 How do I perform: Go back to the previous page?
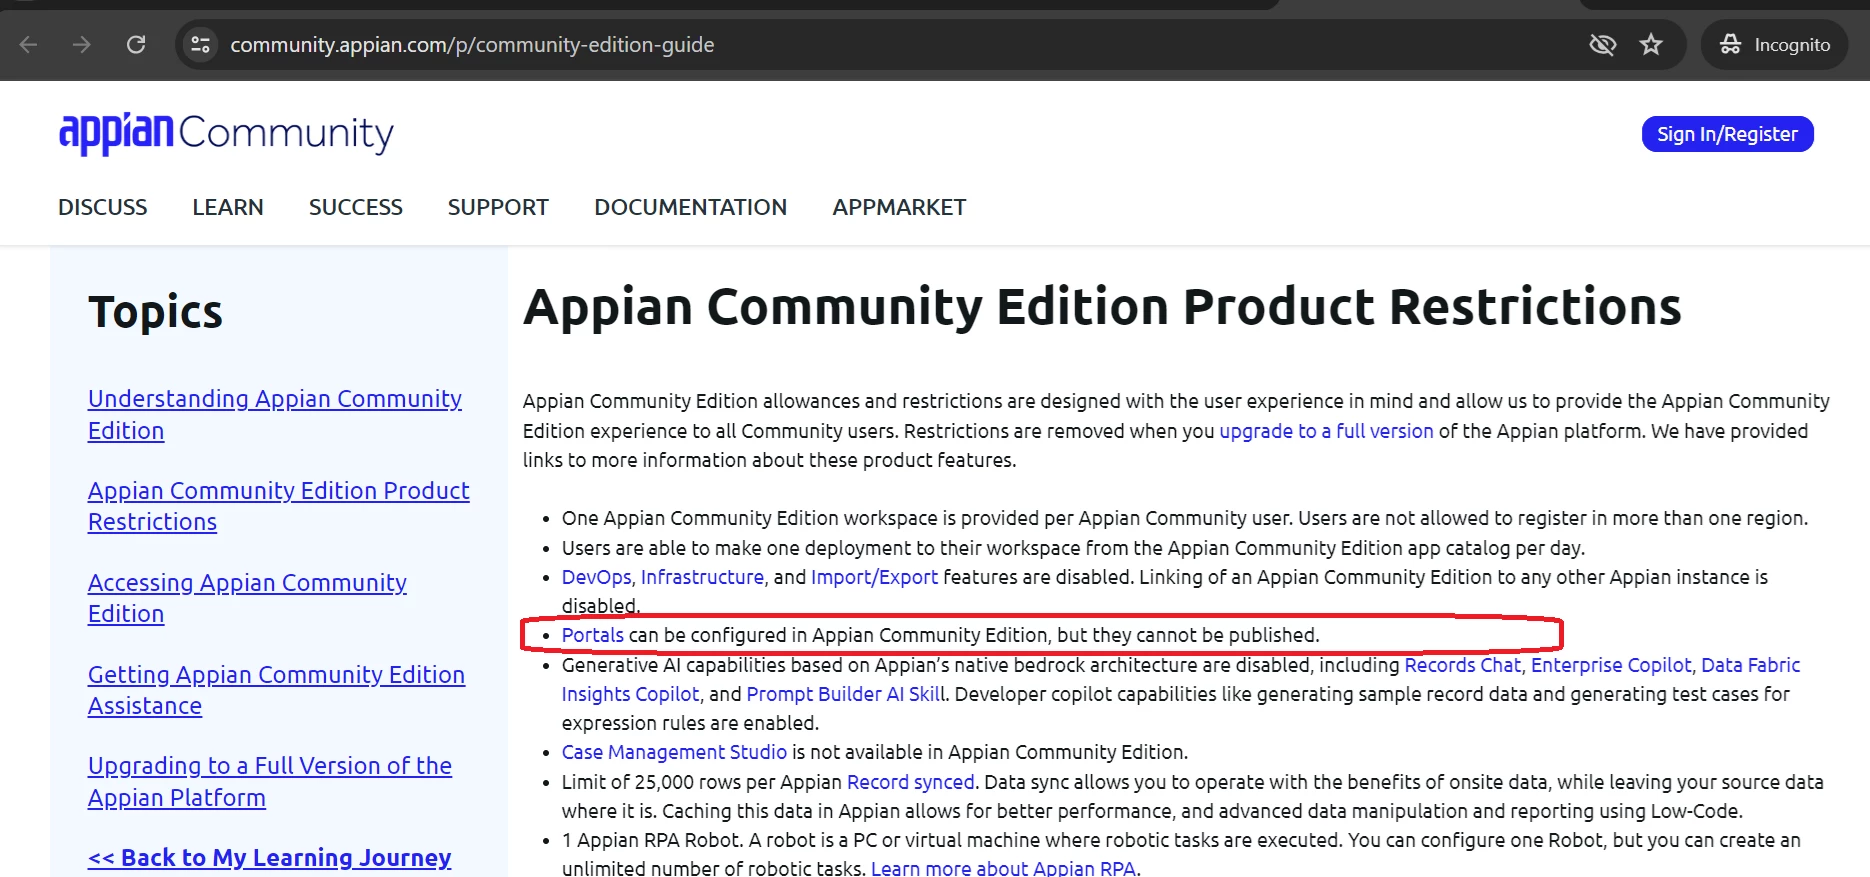pyautogui.click(x=28, y=44)
